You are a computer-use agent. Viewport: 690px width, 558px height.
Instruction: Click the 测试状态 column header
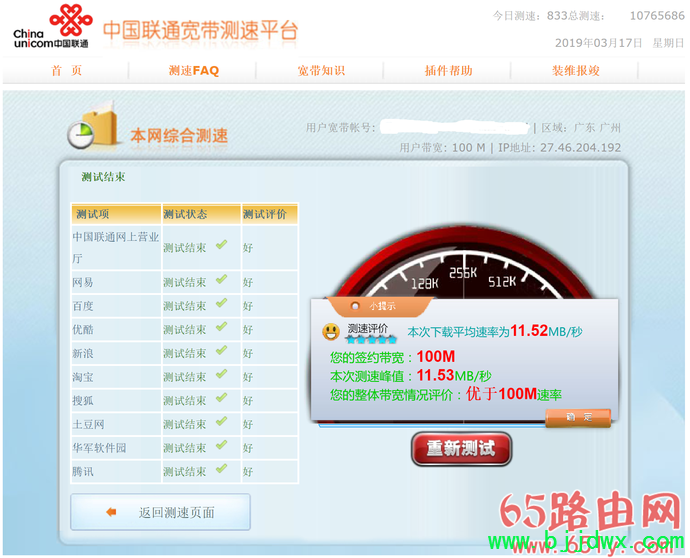click(201, 214)
